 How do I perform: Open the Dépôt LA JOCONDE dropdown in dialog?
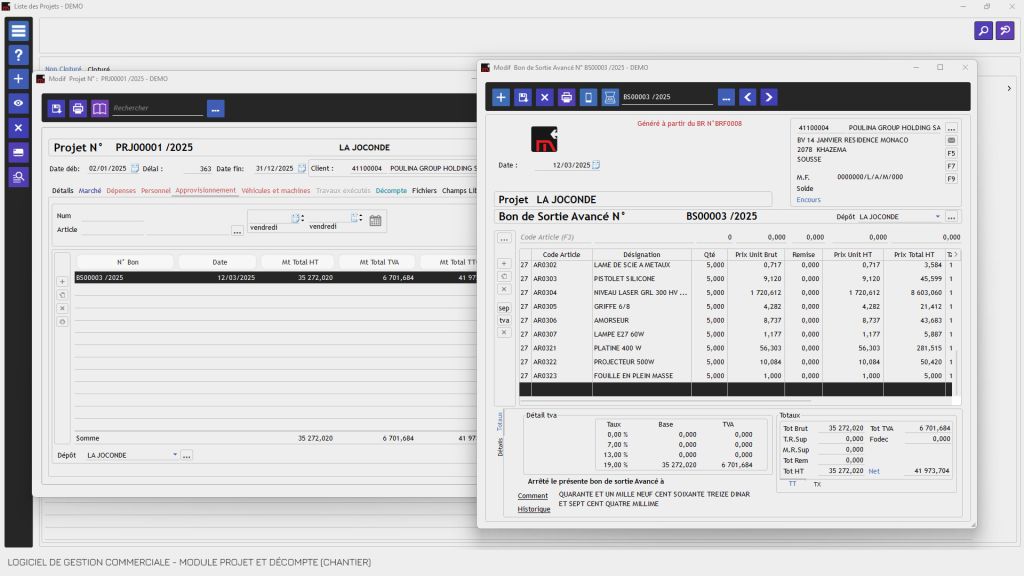click(936, 217)
